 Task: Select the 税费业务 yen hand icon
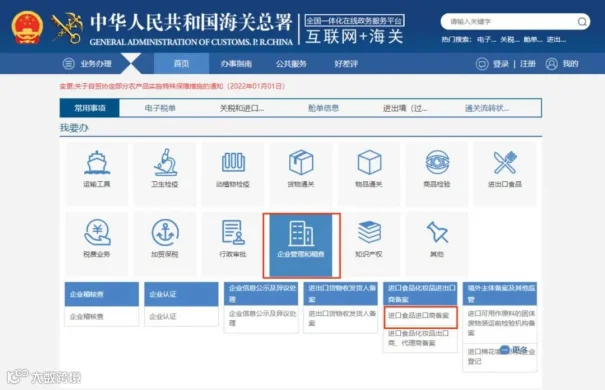pyautogui.click(x=97, y=232)
